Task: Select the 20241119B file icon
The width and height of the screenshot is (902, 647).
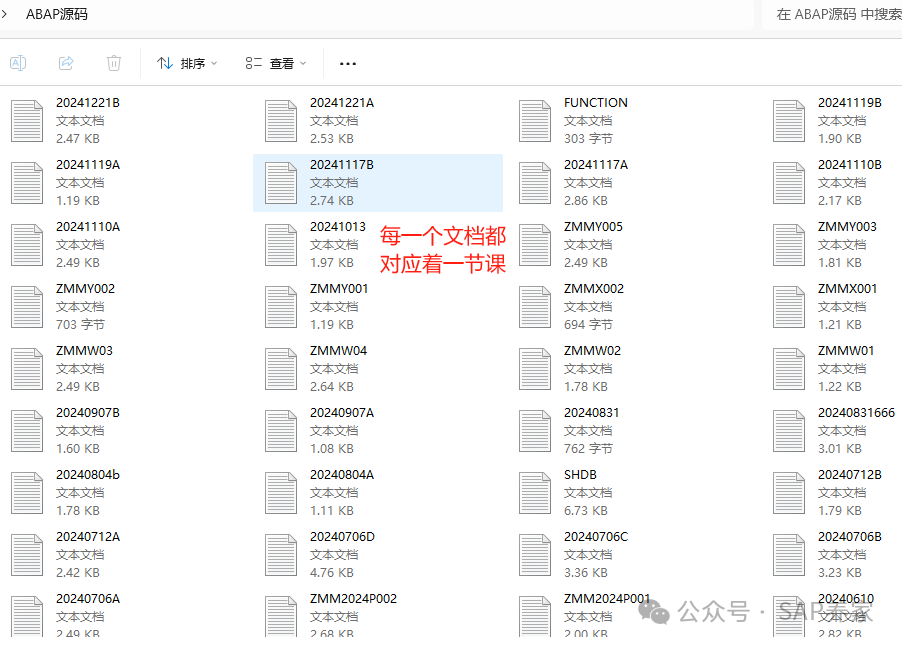Action: coord(789,121)
